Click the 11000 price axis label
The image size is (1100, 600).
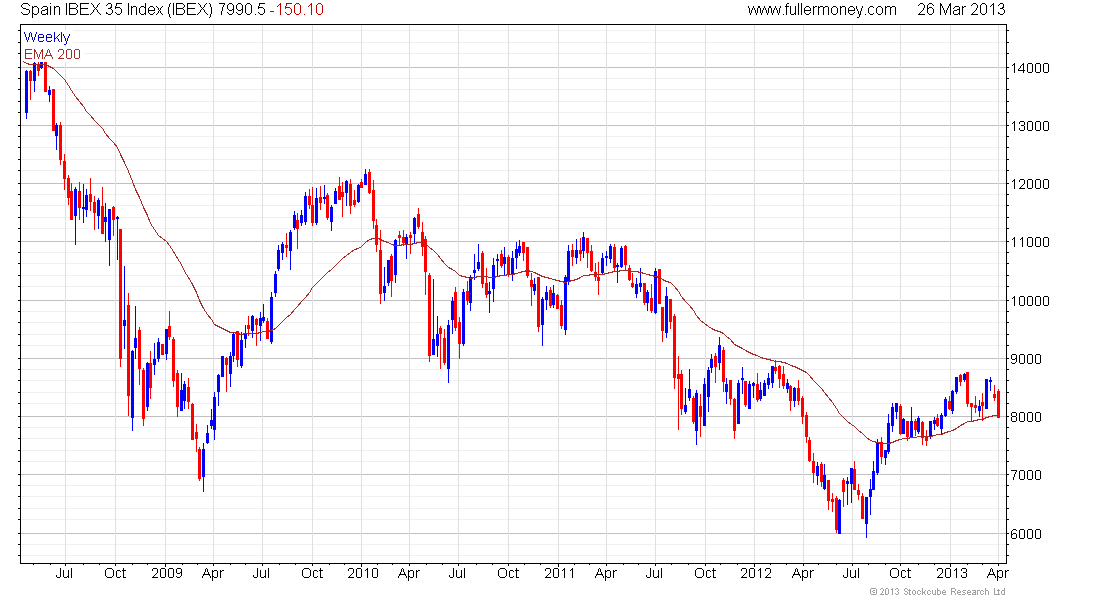(x=1030, y=242)
